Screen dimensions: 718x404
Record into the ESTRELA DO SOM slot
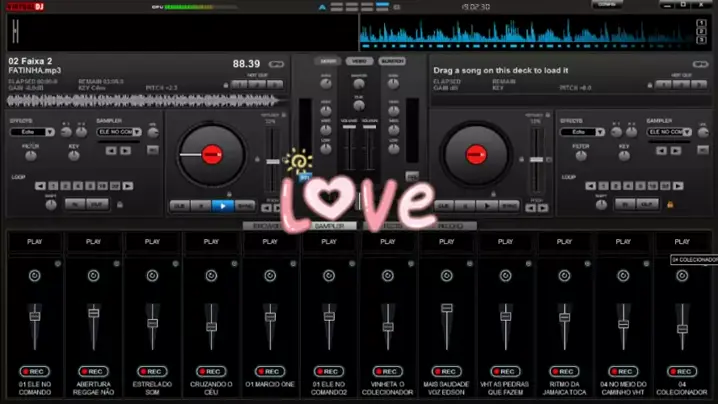point(152,371)
